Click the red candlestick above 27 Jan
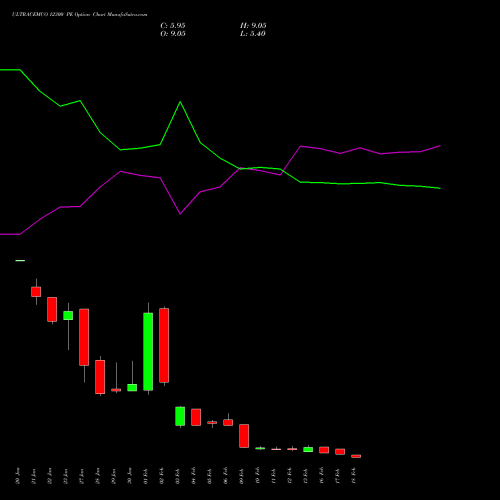This screenshot has height=500, width=500. tap(84, 337)
